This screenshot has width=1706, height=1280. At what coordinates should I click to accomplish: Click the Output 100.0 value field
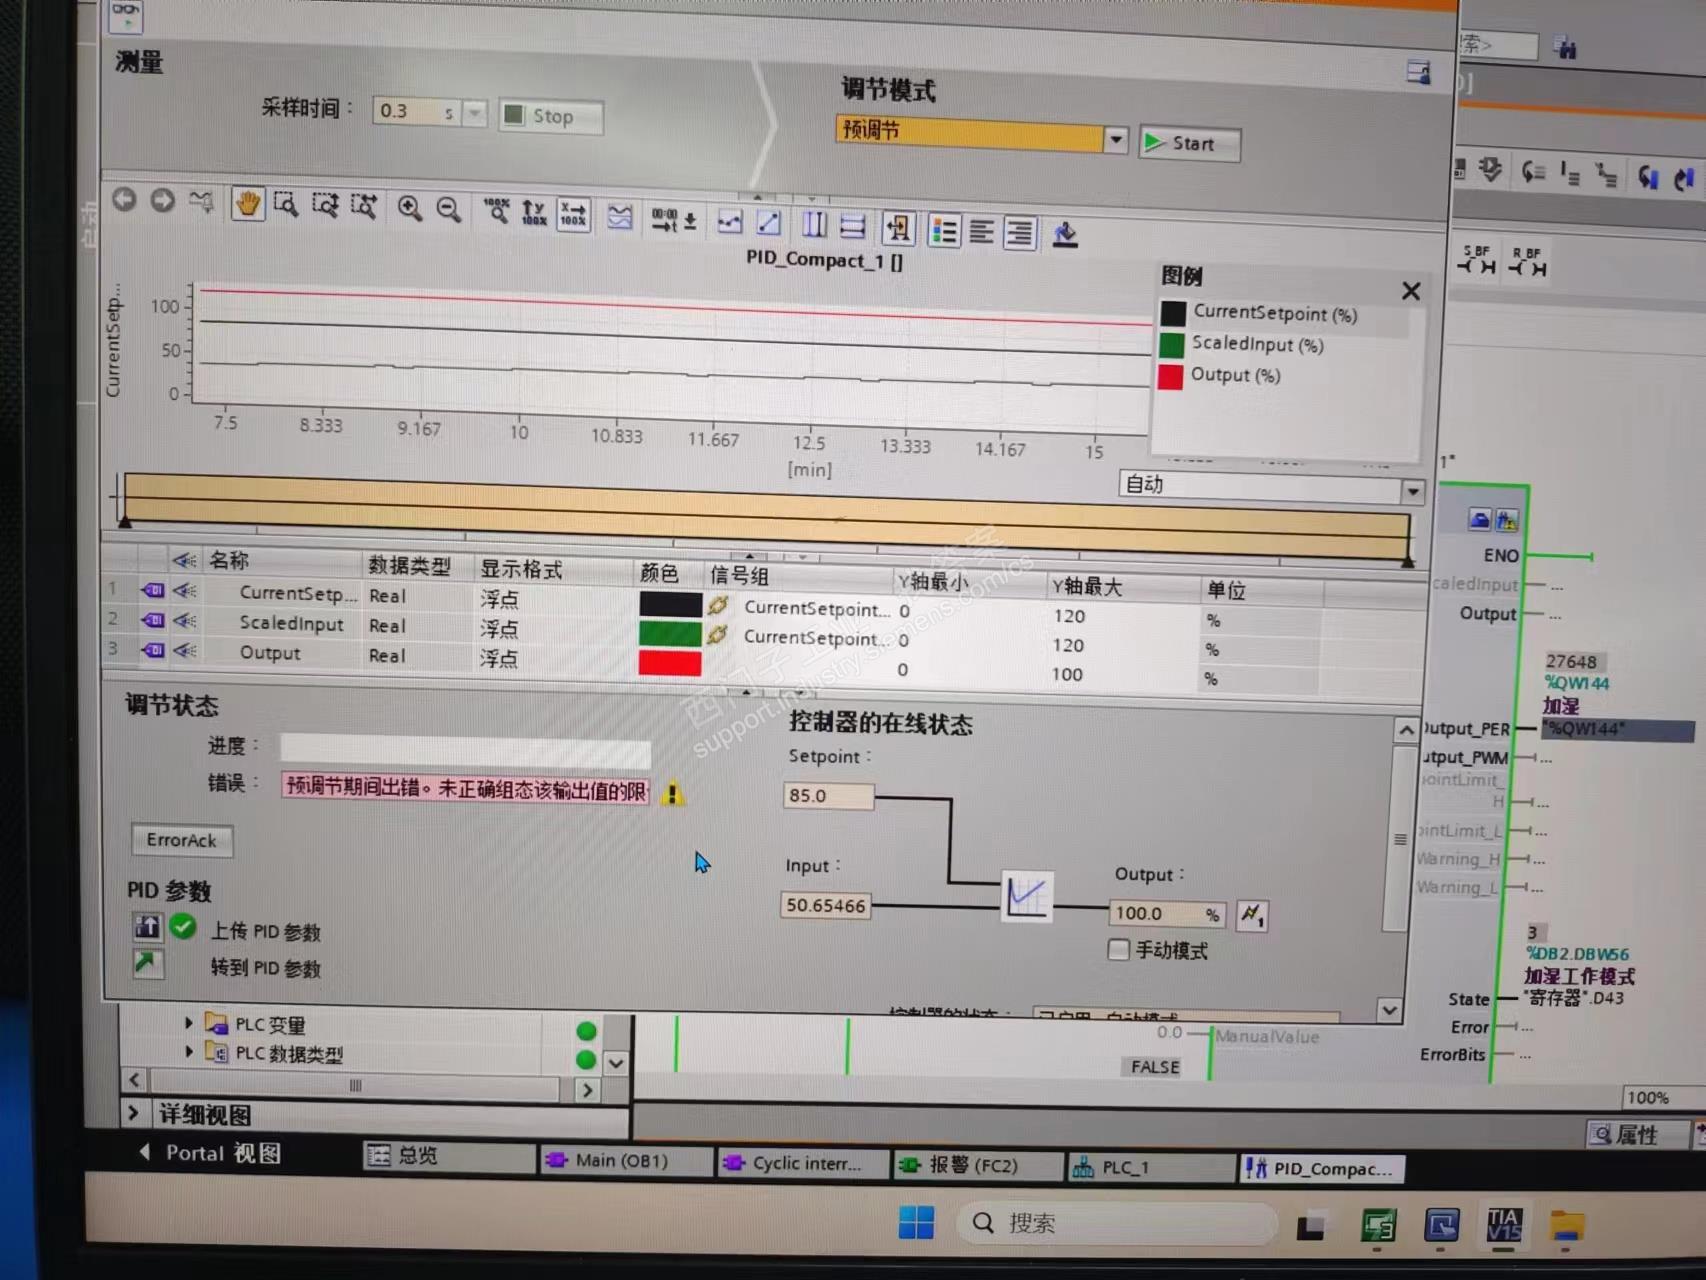pos(1165,913)
